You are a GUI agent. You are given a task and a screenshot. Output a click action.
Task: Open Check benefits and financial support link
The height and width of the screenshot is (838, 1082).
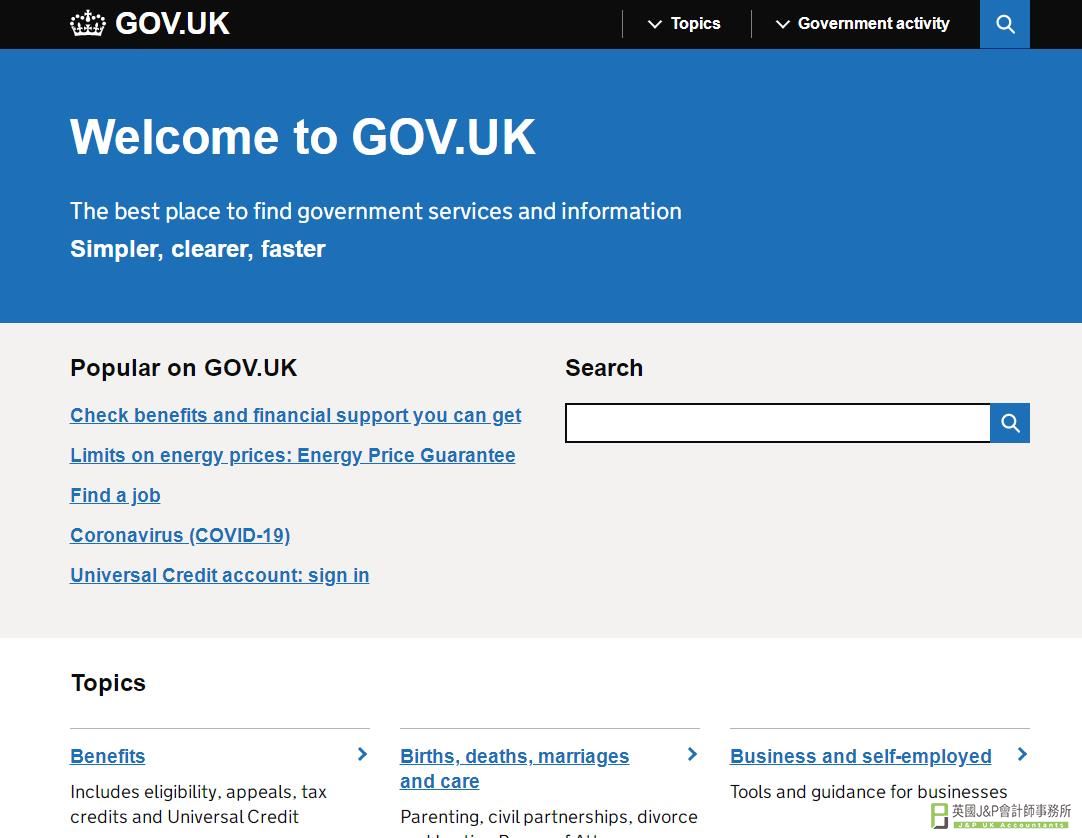[x=295, y=416]
